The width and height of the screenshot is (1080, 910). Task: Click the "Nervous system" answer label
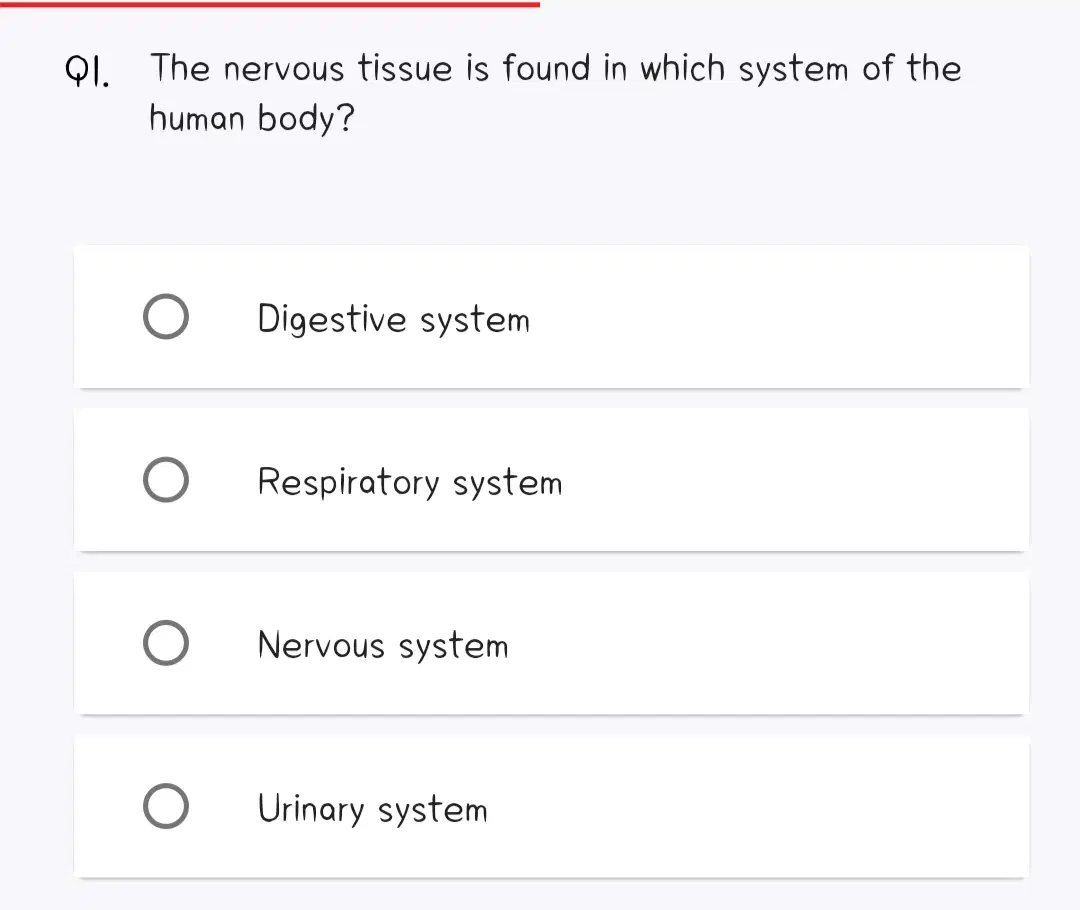coord(383,645)
